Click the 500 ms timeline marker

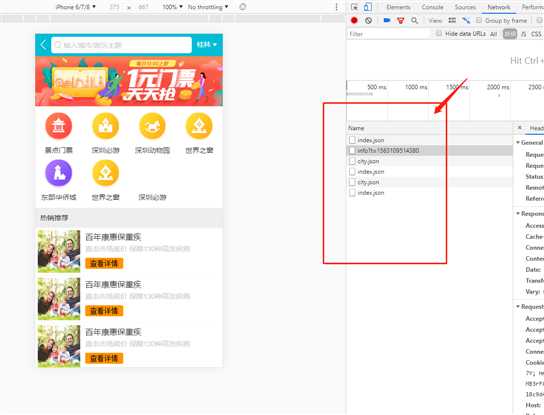pyautogui.click(x=377, y=87)
